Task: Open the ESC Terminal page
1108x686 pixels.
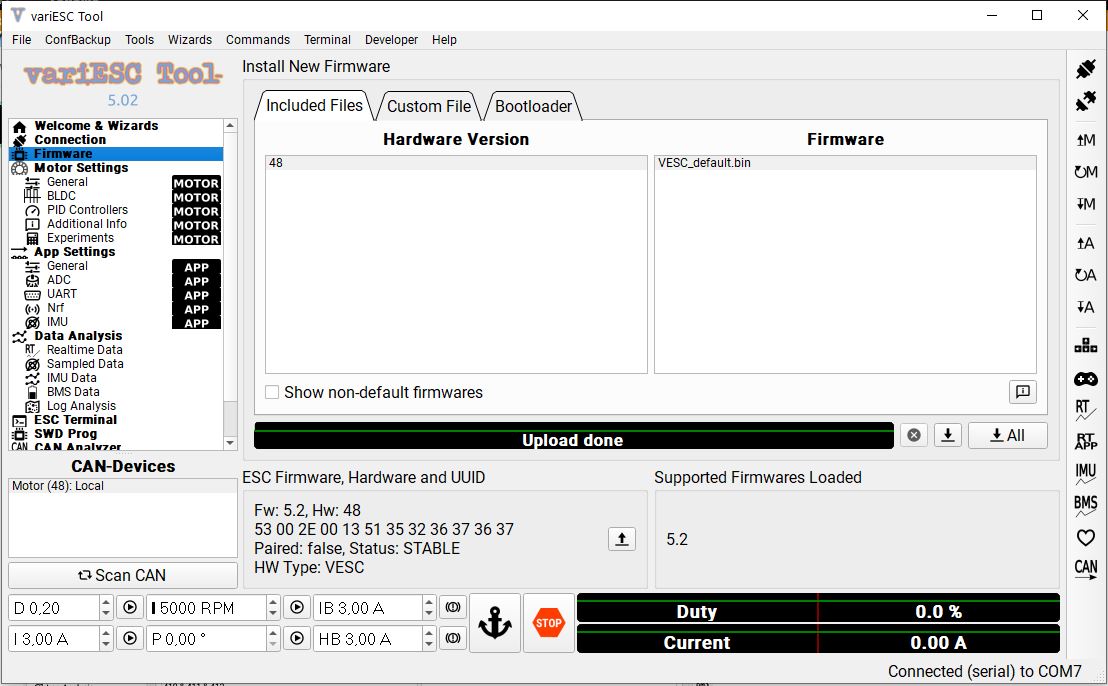Action: (76, 420)
